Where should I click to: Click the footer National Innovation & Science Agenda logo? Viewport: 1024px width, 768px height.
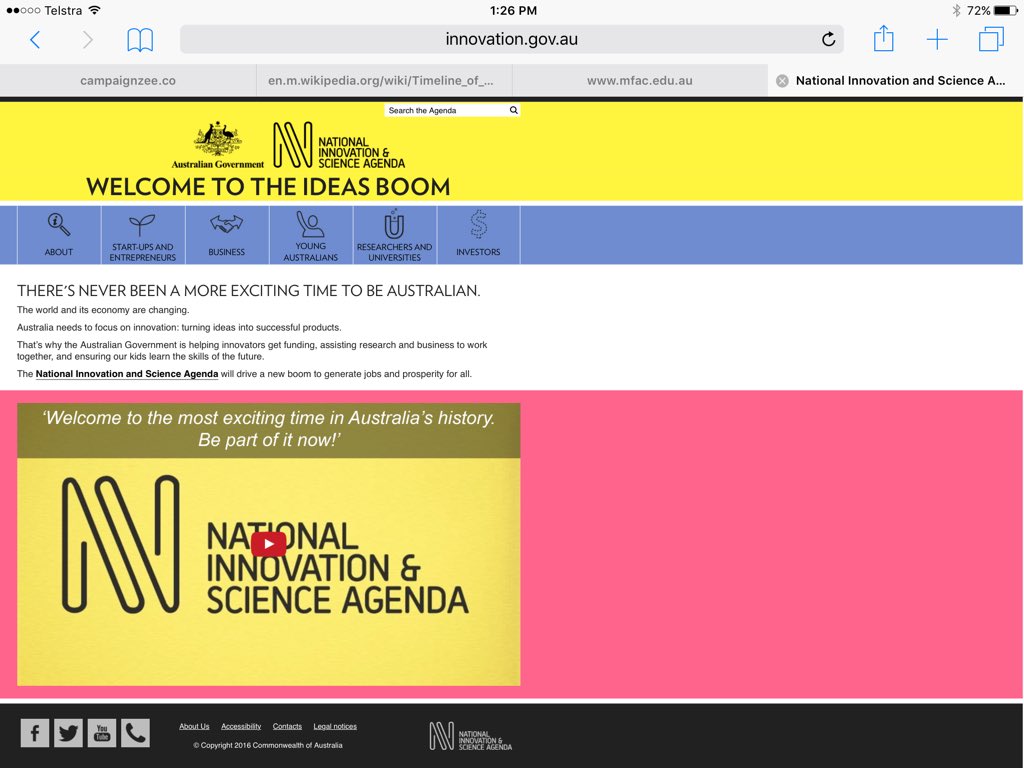[x=471, y=737]
